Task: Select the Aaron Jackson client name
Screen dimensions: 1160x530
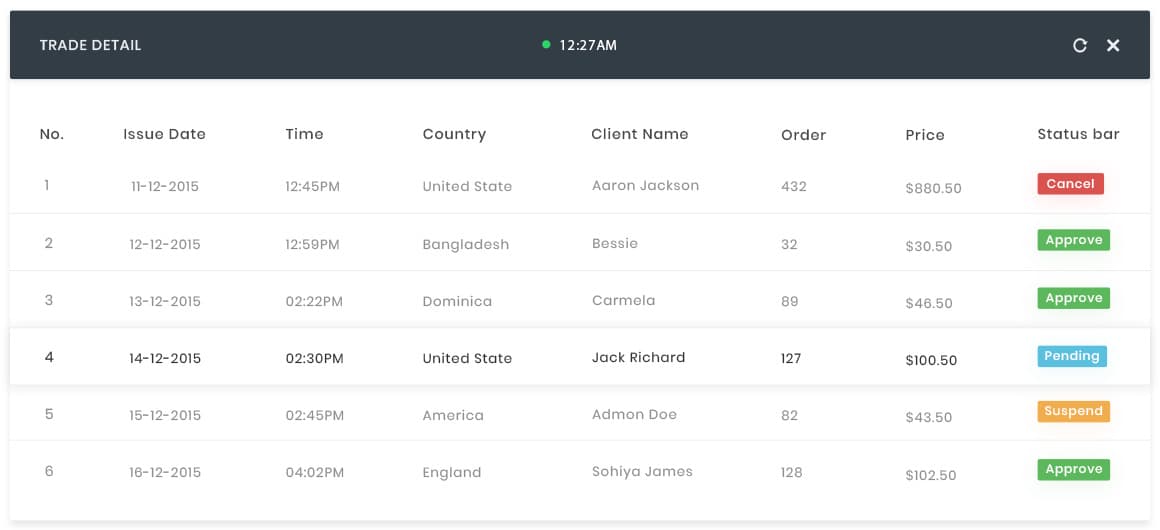Action: (645, 185)
